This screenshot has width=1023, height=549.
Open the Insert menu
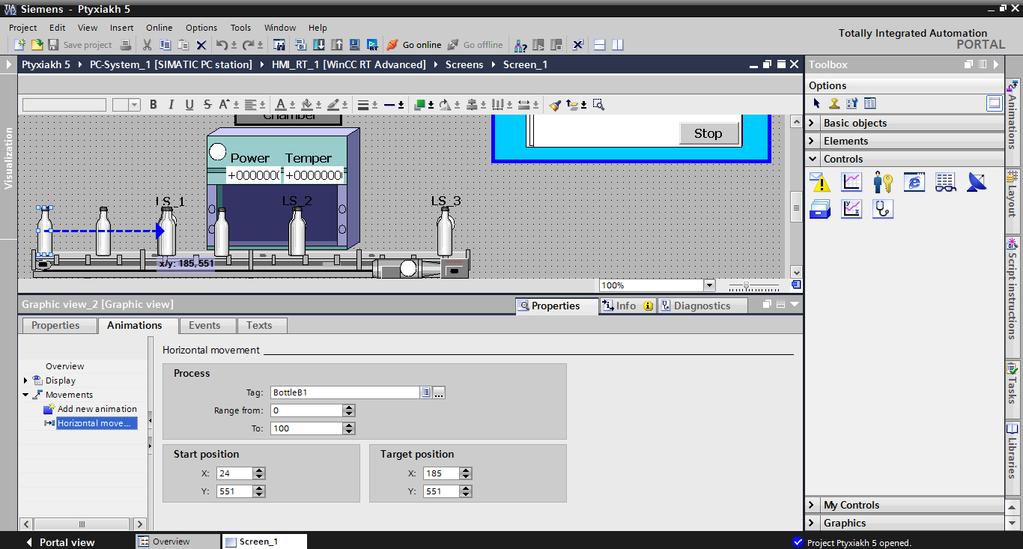click(x=121, y=27)
